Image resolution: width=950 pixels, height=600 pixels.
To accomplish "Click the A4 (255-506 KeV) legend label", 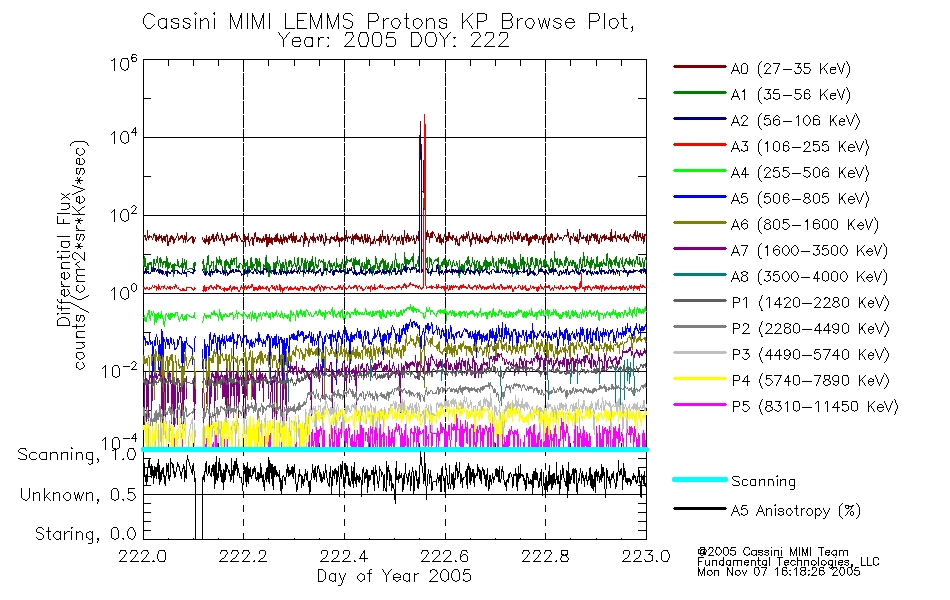I will [800, 173].
